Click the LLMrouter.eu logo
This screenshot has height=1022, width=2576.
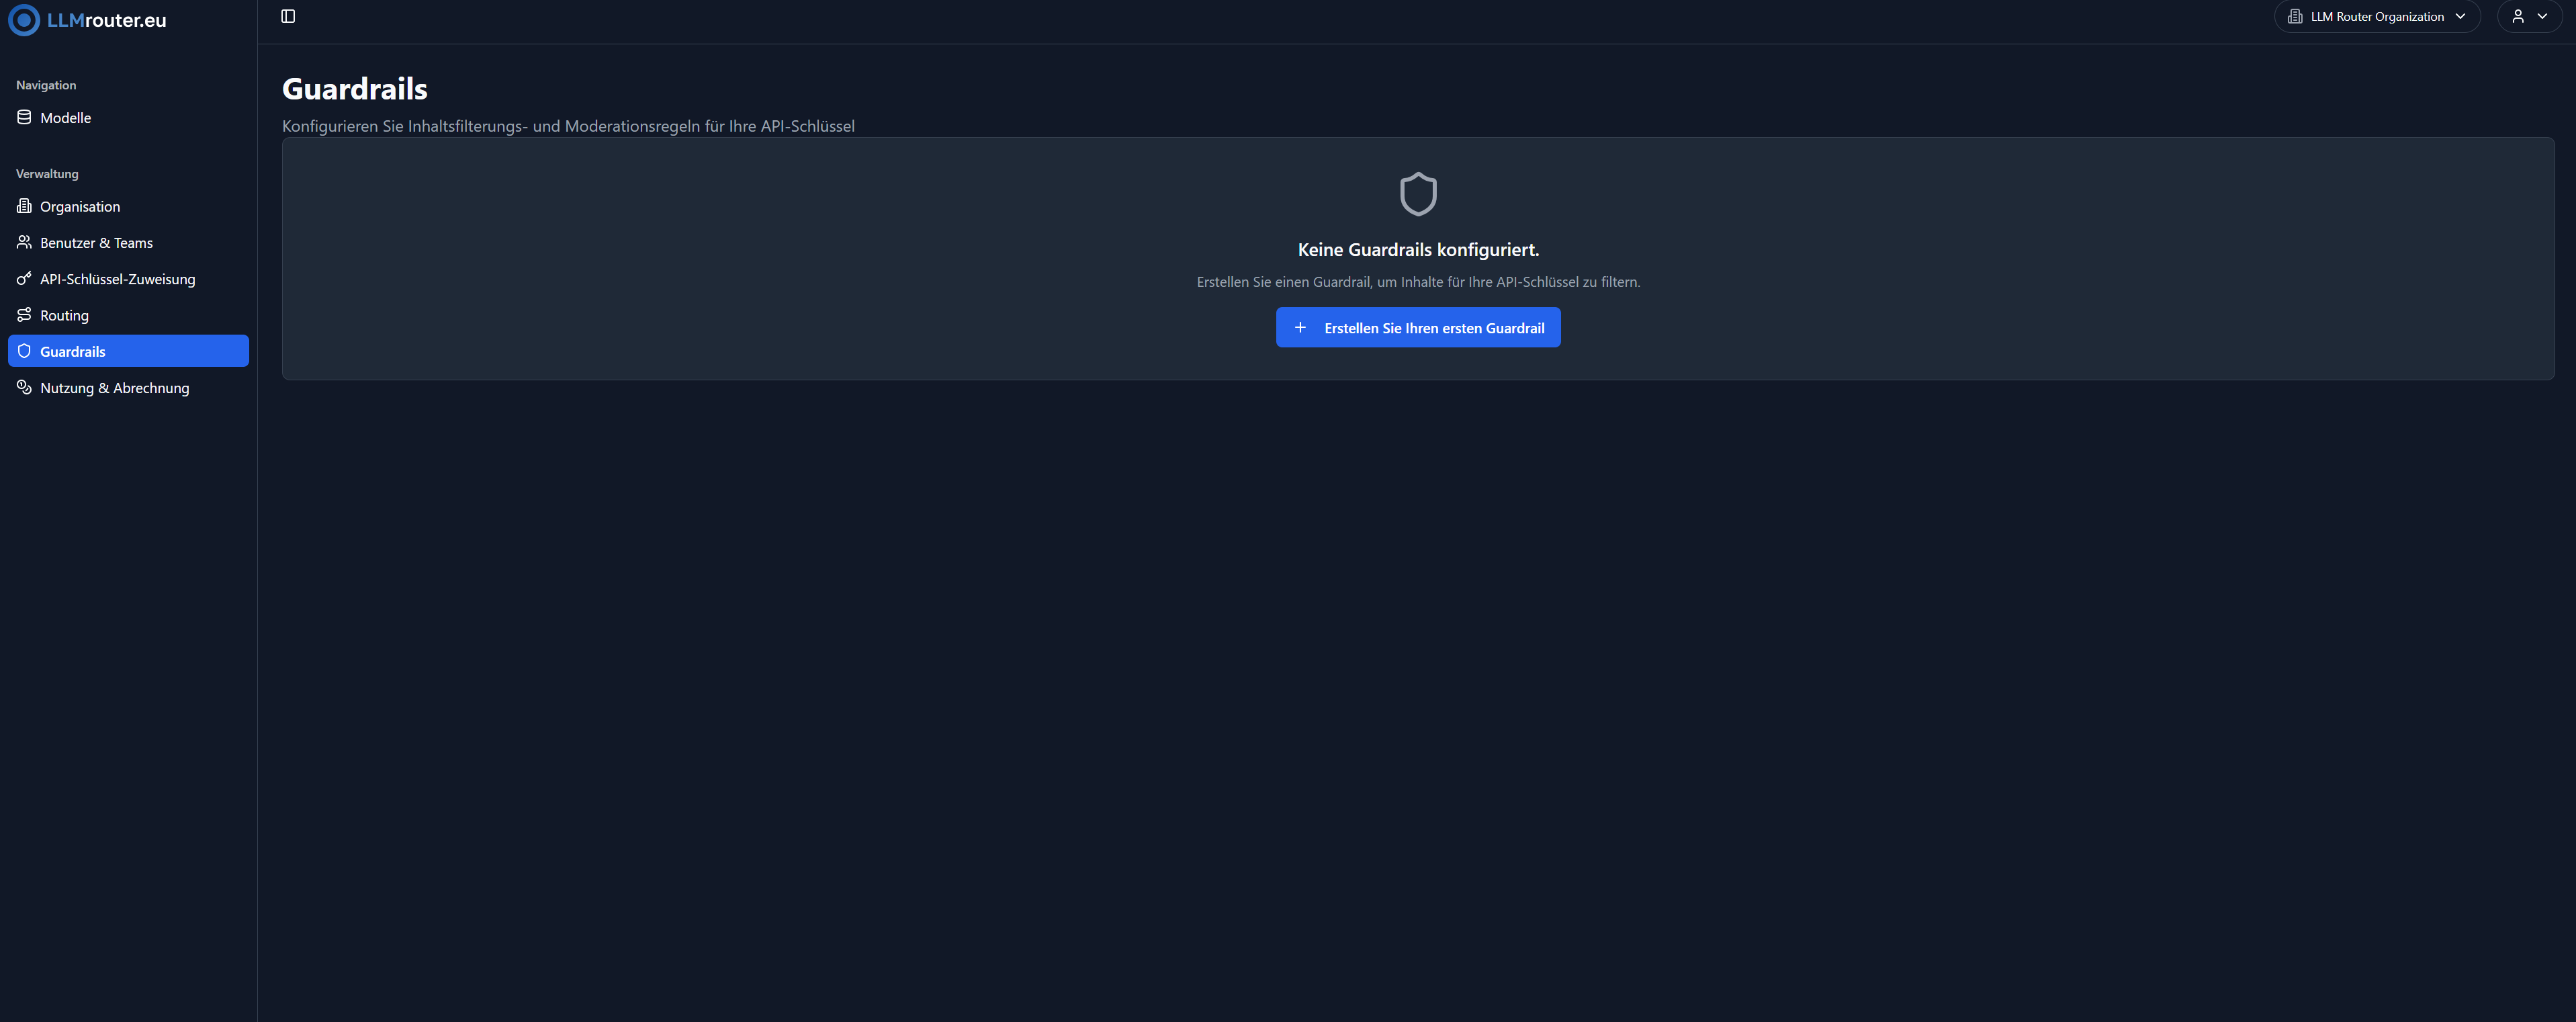24,20
